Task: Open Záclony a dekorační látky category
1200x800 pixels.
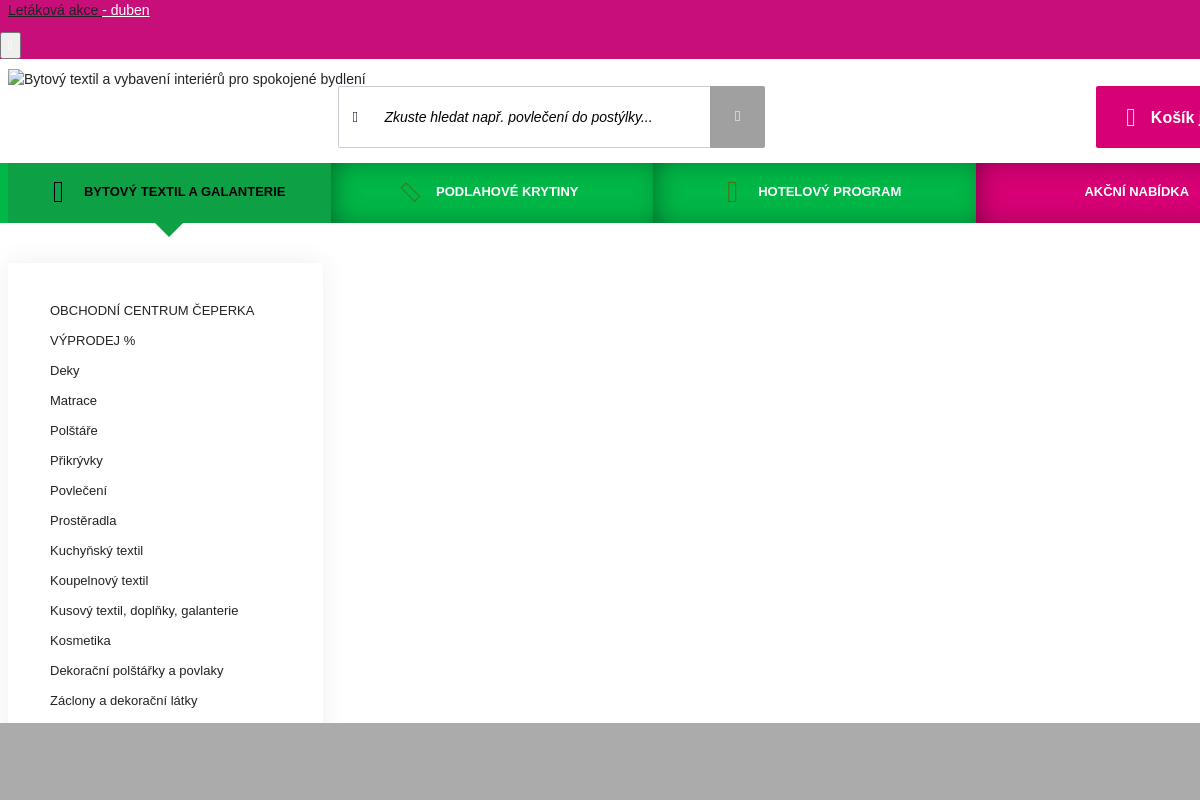Action: point(123,701)
